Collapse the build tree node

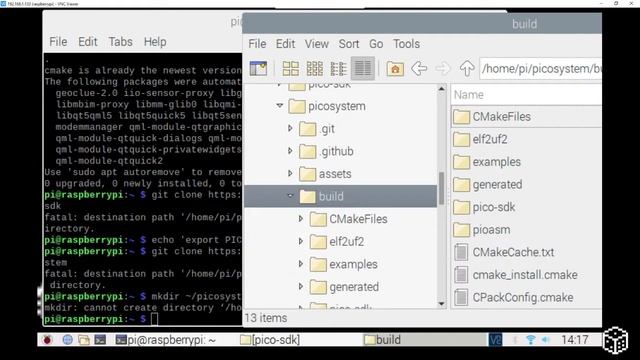coord(290,196)
